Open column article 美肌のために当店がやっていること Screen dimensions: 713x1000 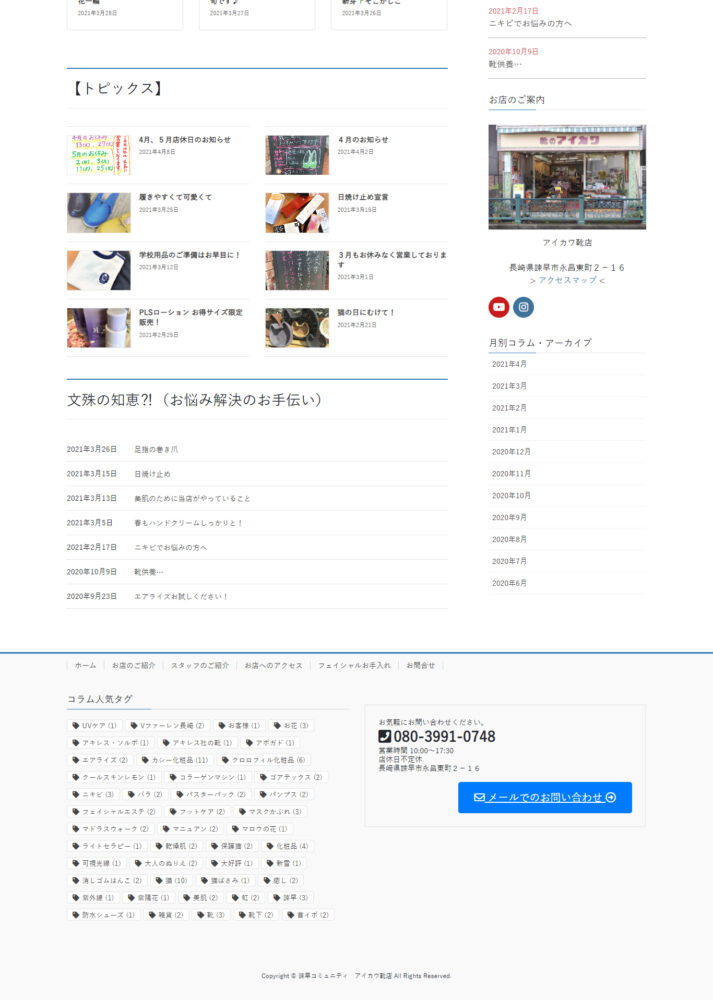click(x=192, y=499)
